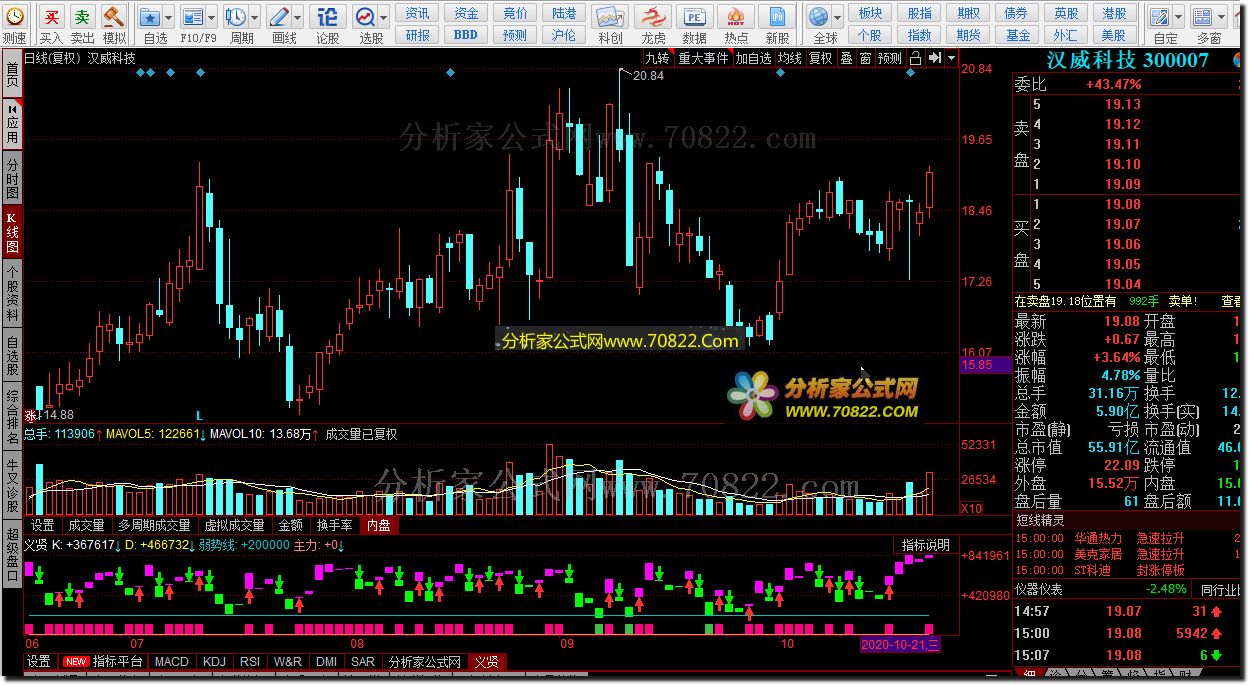Viewport: 1250px width, 685px height.
Task: Toggle 复权 price adjustment in chart header
Action: pyautogui.click(x=821, y=58)
